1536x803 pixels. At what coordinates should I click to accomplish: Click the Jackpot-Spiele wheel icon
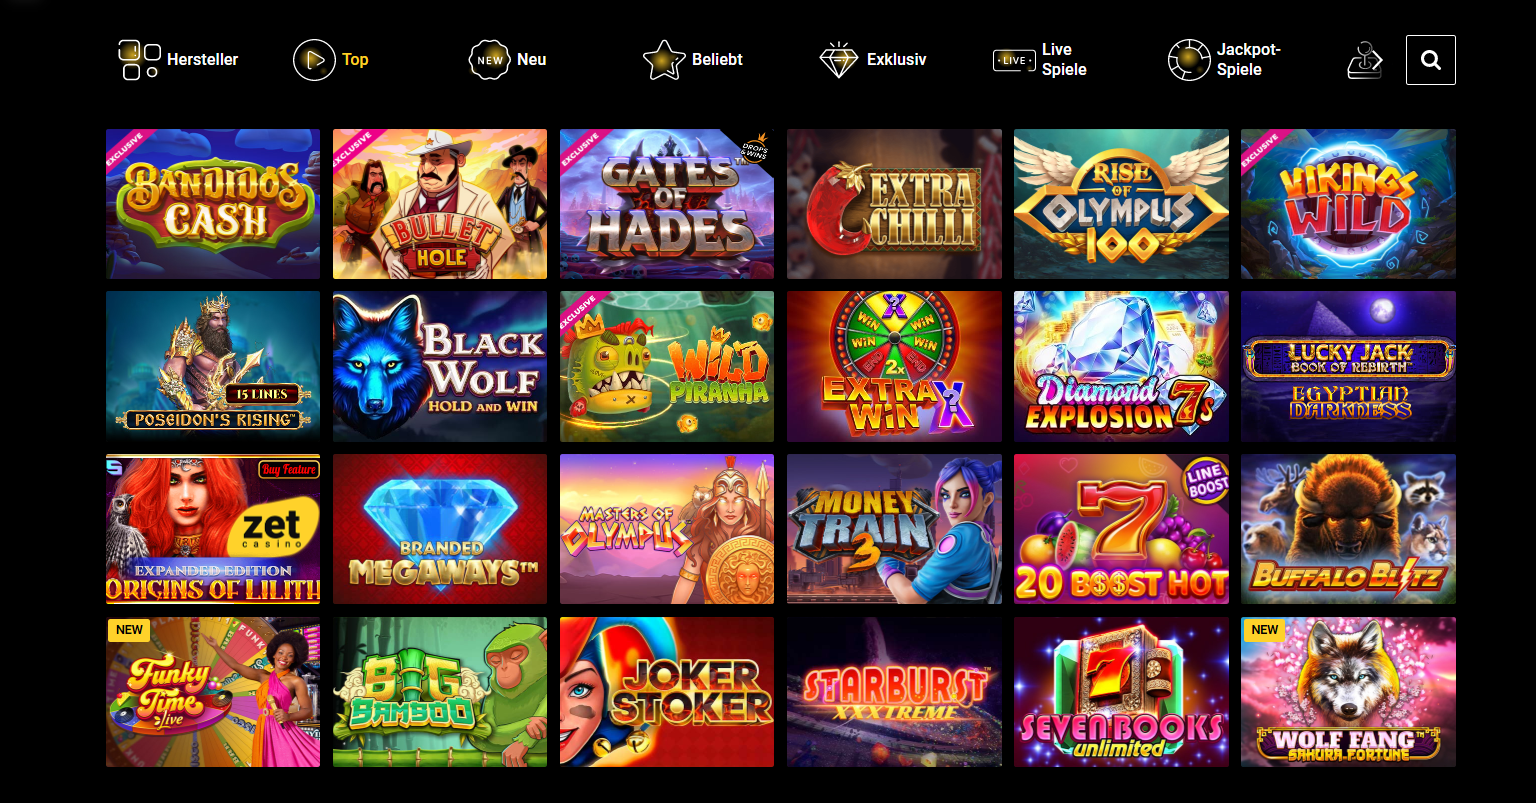1188,60
